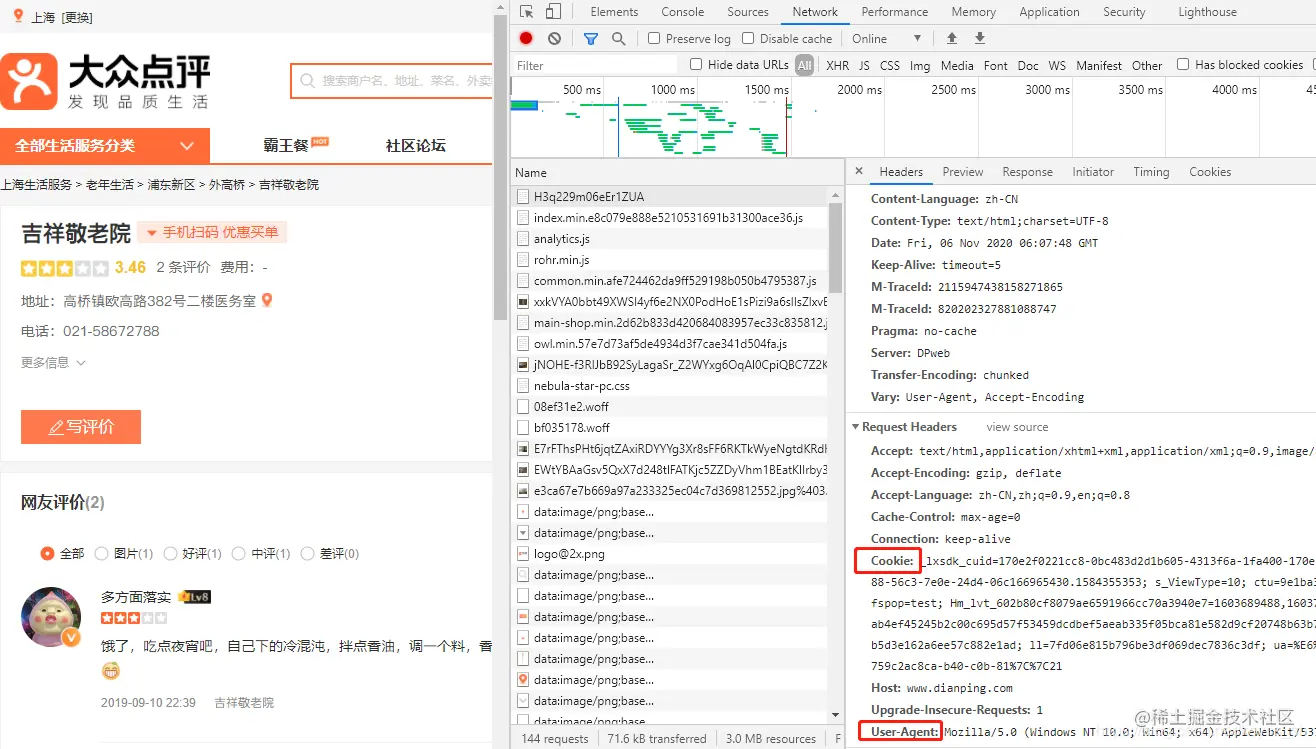
Task: Open the Application tab
Action: click(1049, 12)
